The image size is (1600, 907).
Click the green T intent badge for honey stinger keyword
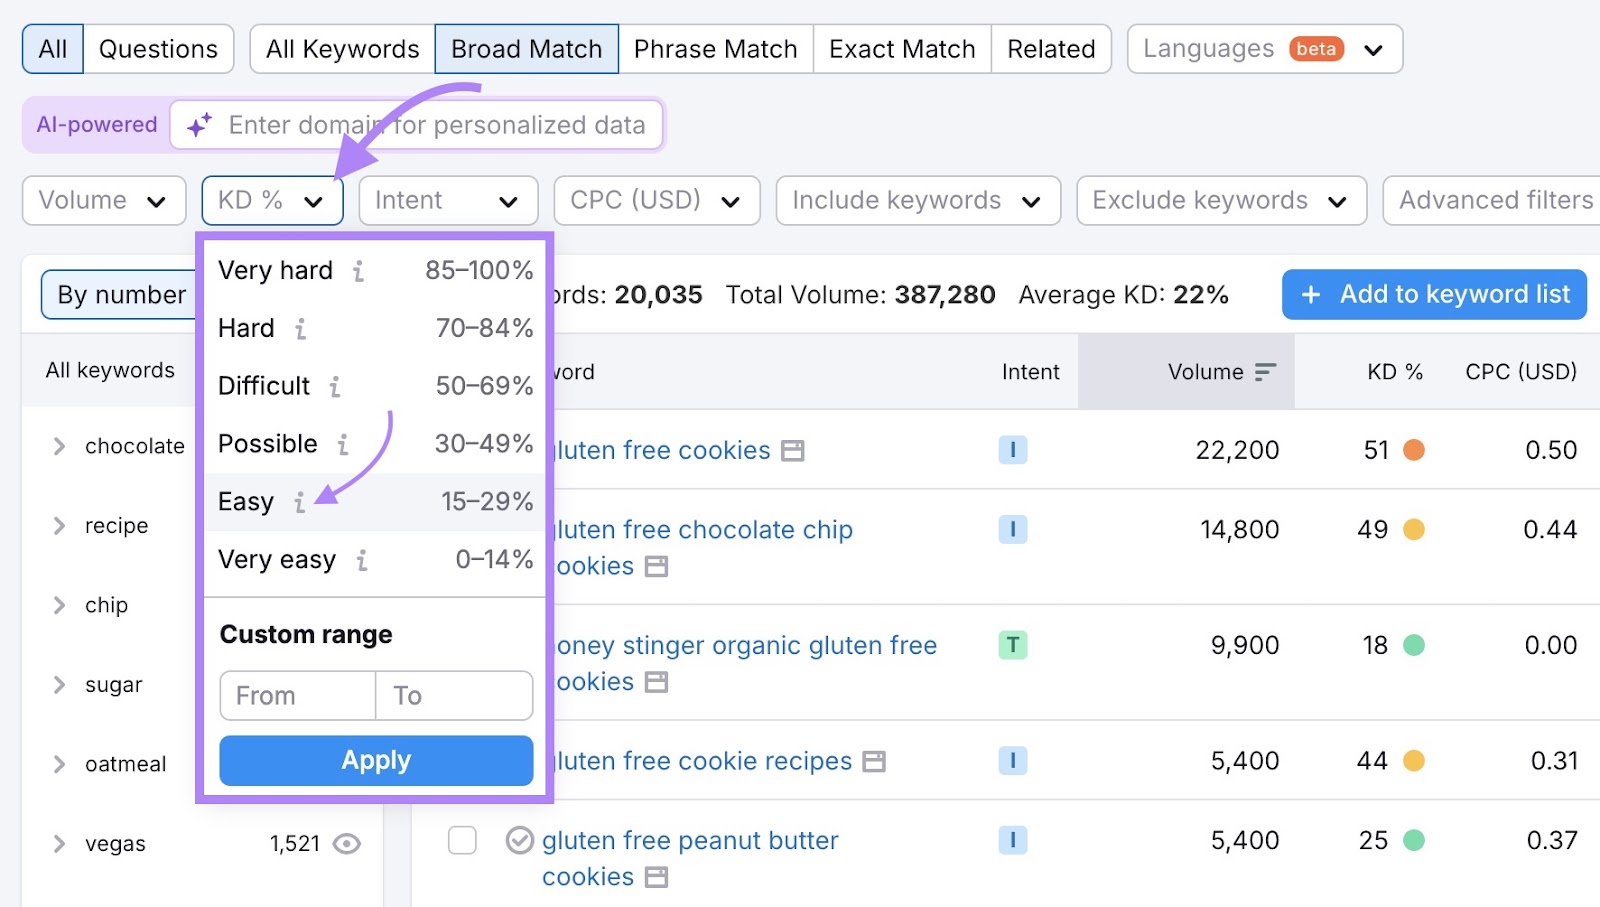point(1012,646)
